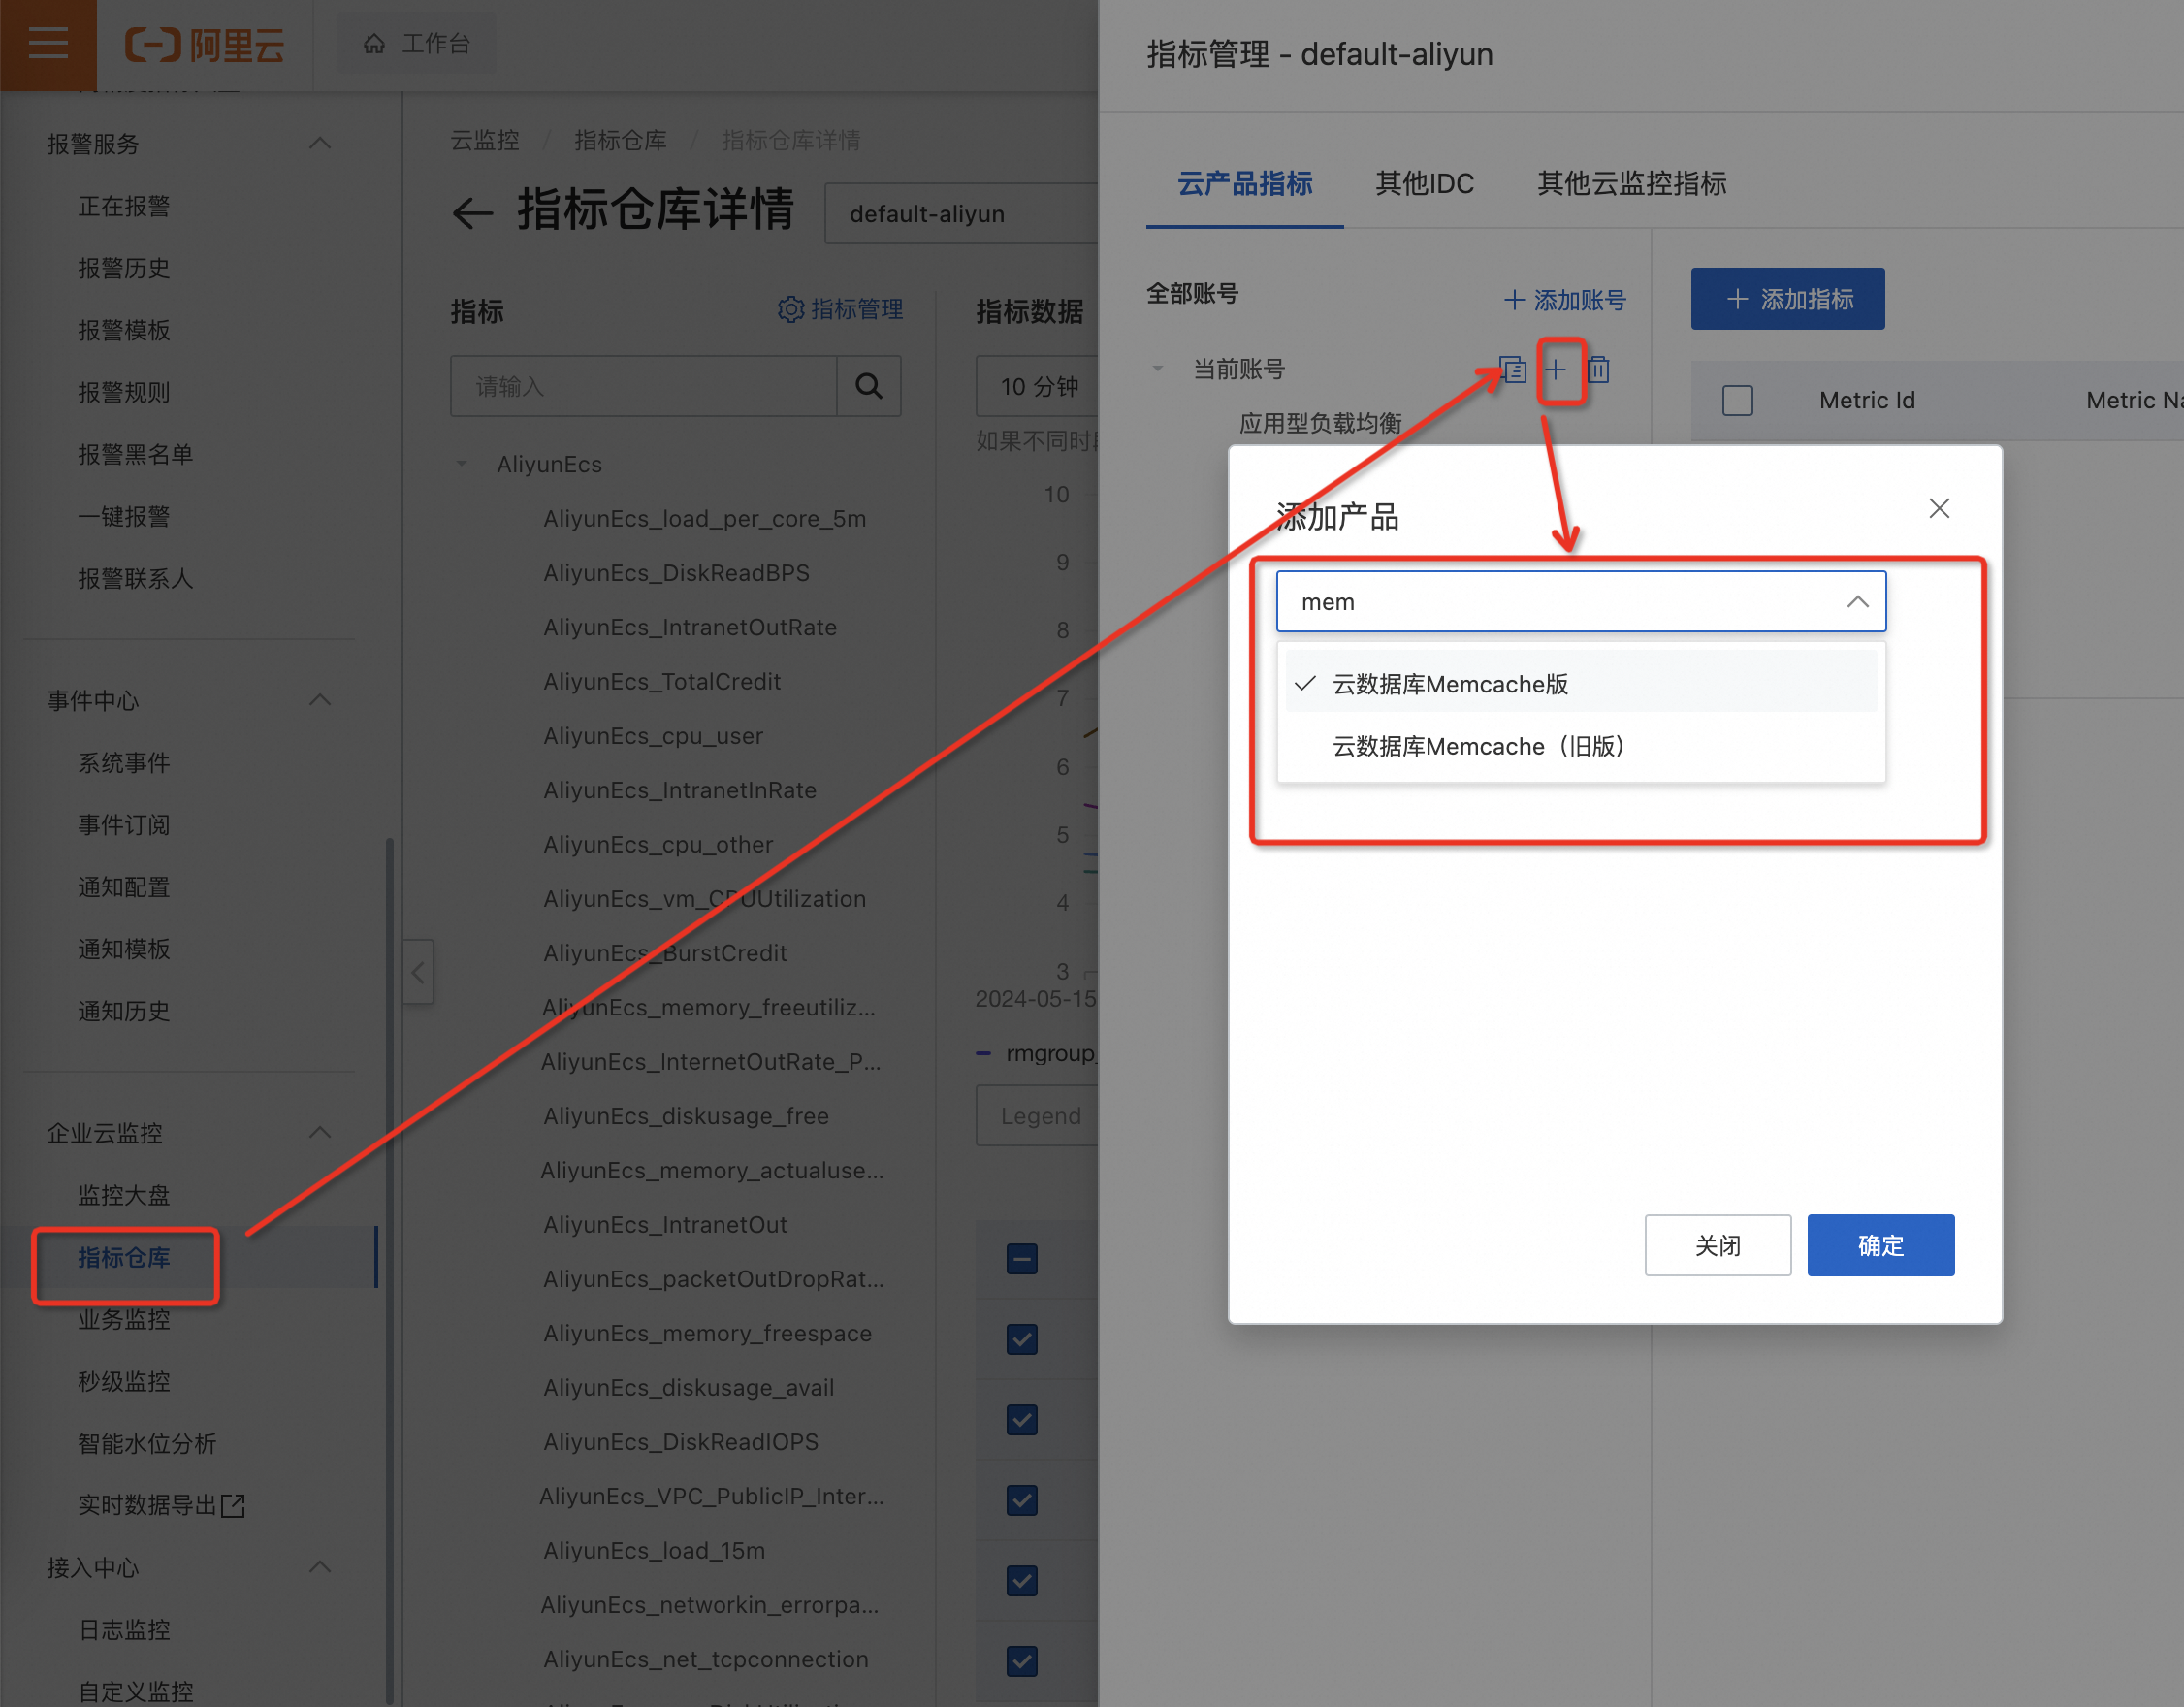Open 智能水位分析 in sidebar

pyautogui.click(x=147, y=1442)
